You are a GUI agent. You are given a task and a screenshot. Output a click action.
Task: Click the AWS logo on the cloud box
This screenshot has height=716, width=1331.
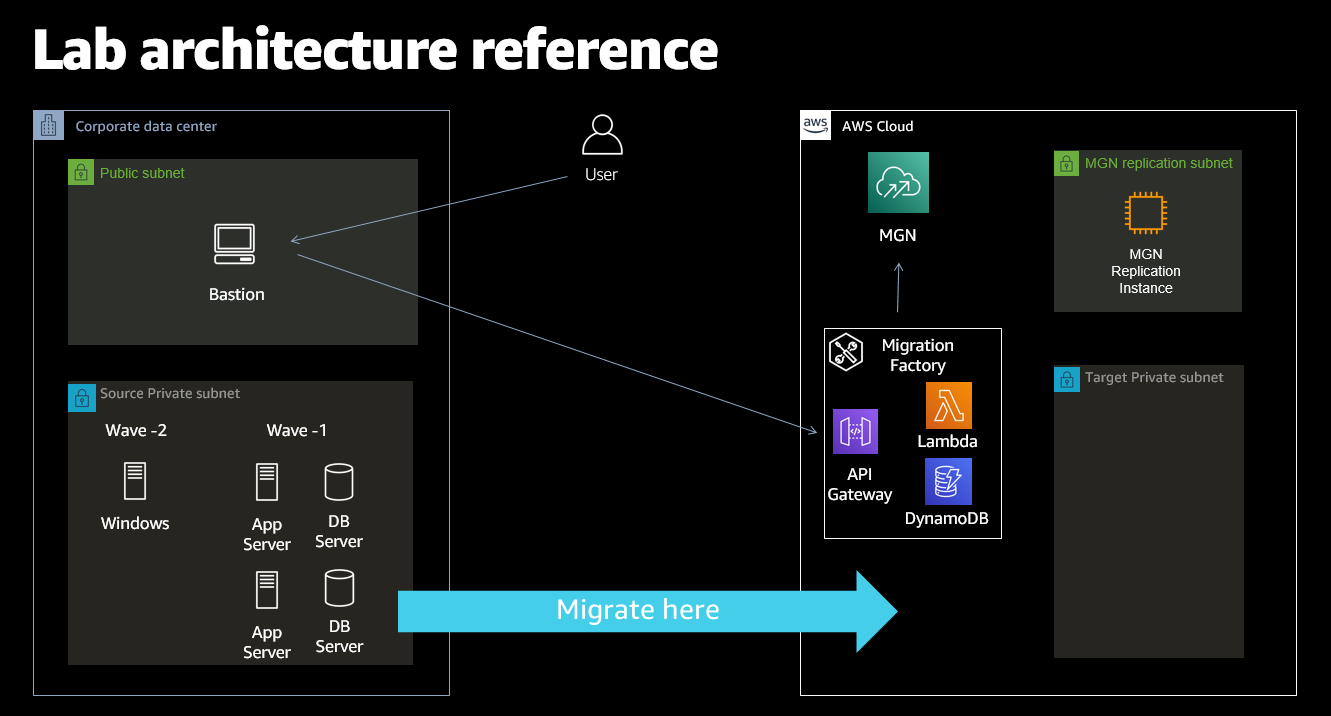(816, 125)
